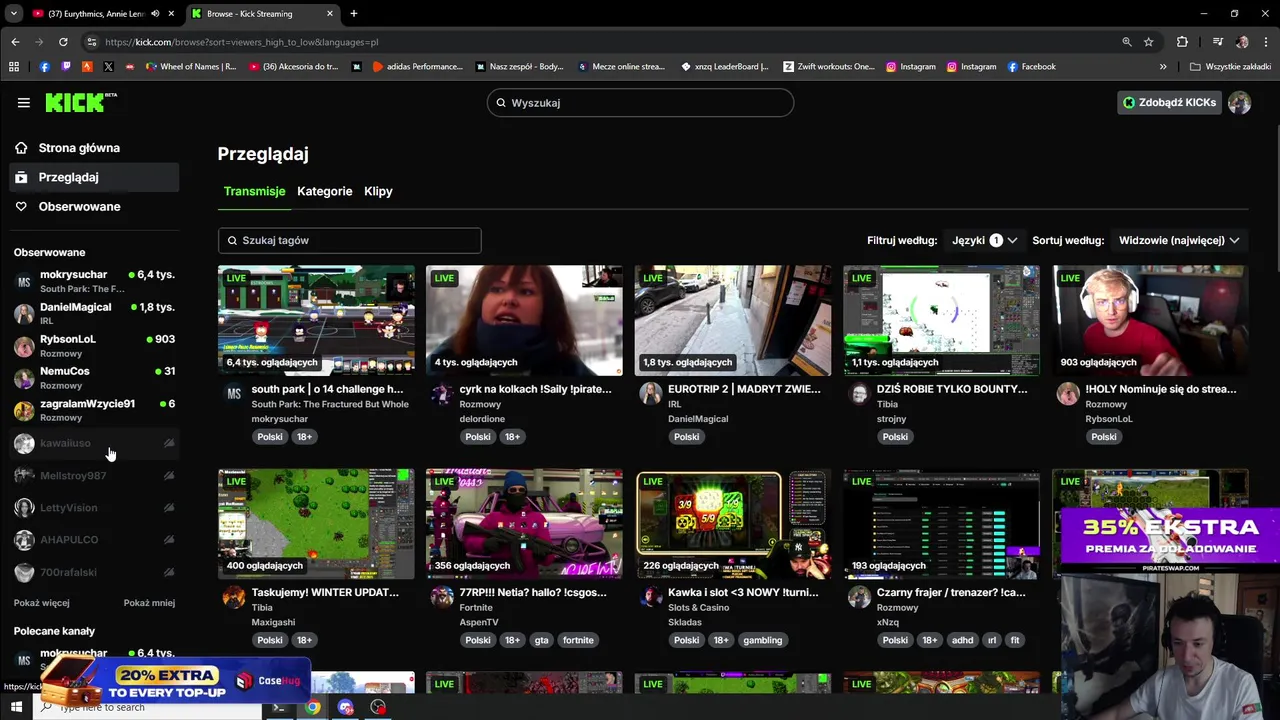Click Maxigashi avatar under Taskujemy stream

(x=234, y=597)
